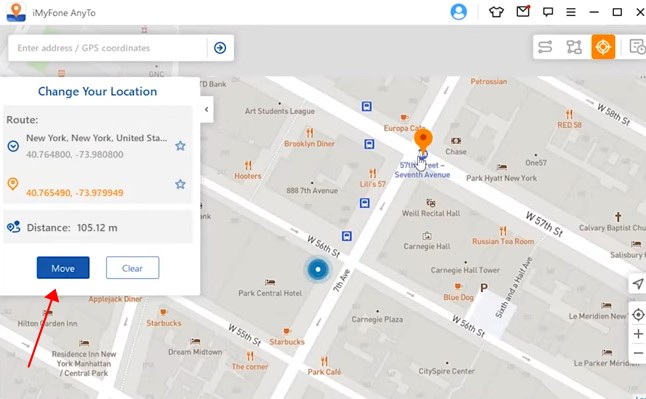The height and width of the screenshot is (399, 646).
Task: Click the iMyFone AnyTo app logo
Action: [16, 12]
